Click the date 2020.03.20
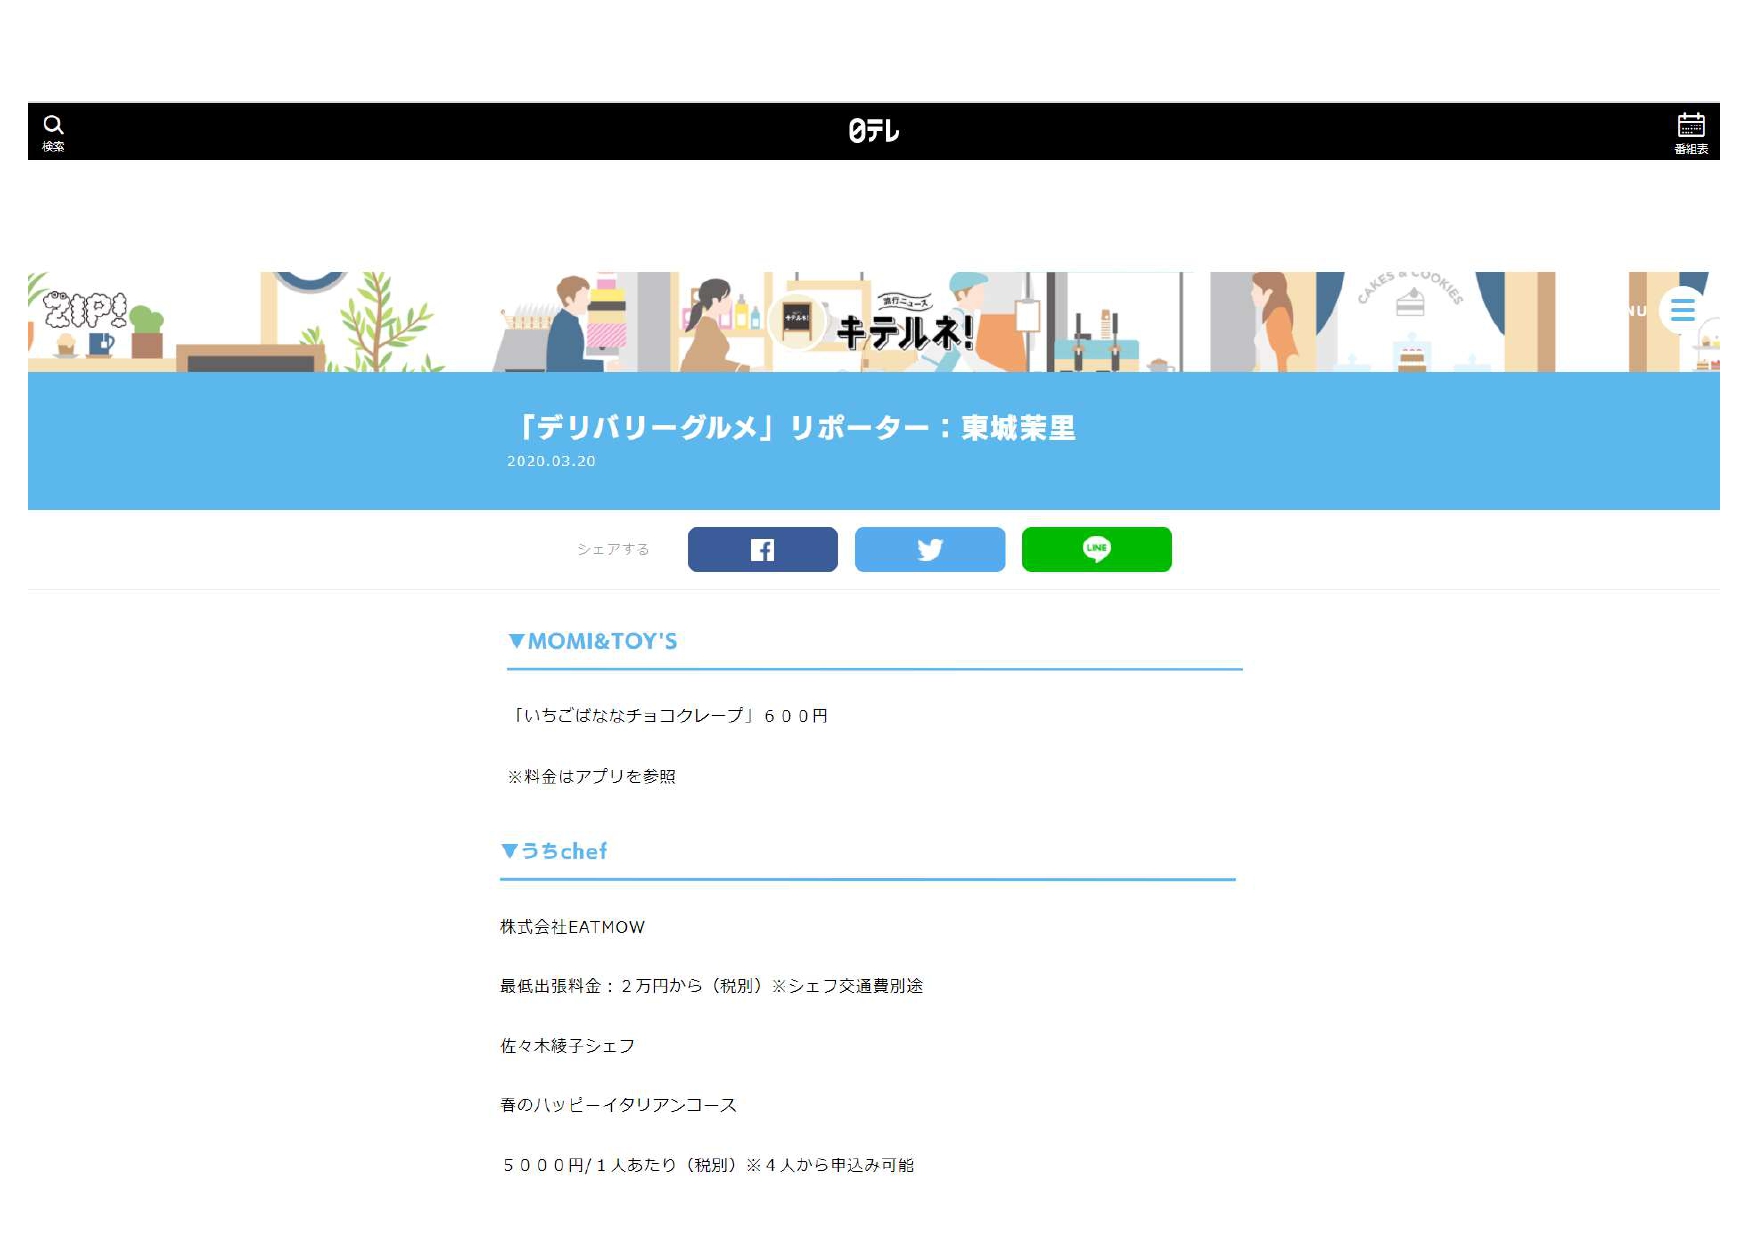 tap(551, 461)
